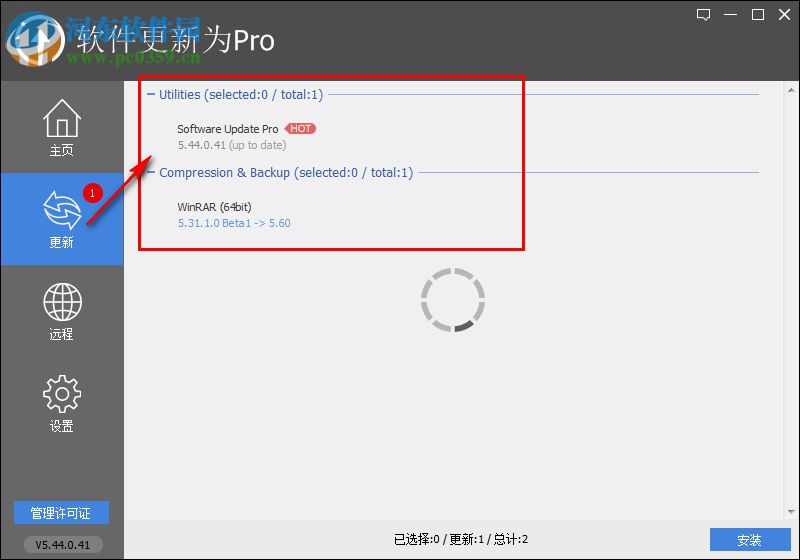Click the V5.44.0.41 version label
The width and height of the screenshot is (800, 560).
coord(63,545)
